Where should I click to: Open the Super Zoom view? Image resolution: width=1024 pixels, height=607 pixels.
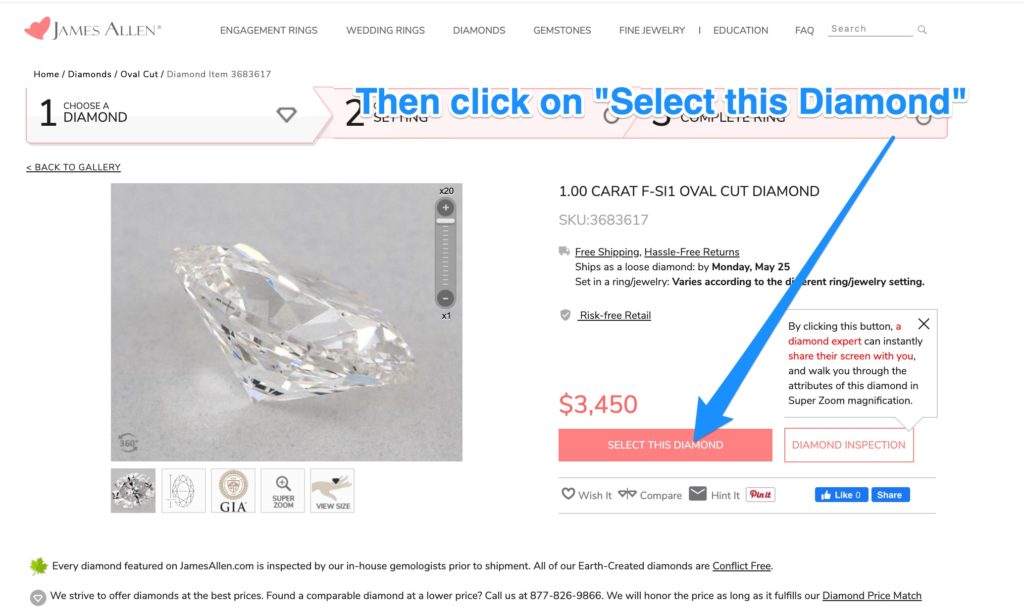pyautogui.click(x=283, y=490)
